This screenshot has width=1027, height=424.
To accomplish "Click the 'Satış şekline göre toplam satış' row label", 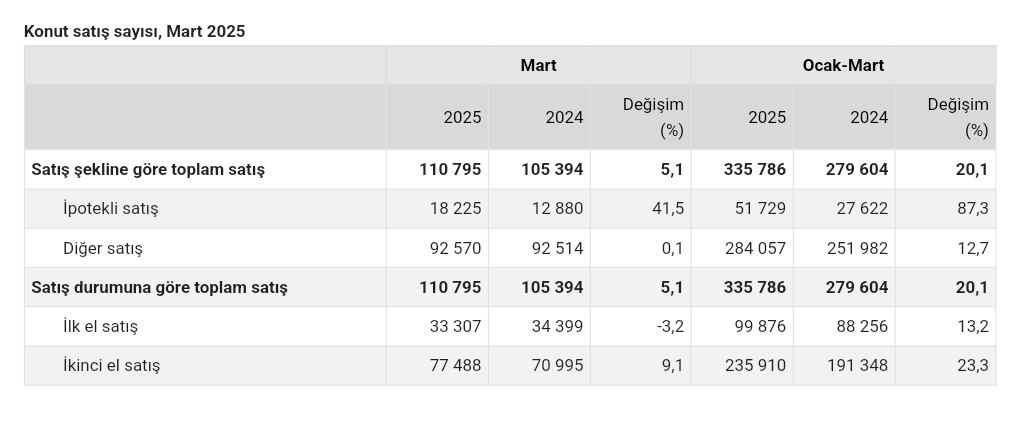I will pyautogui.click(x=148, y=169).
